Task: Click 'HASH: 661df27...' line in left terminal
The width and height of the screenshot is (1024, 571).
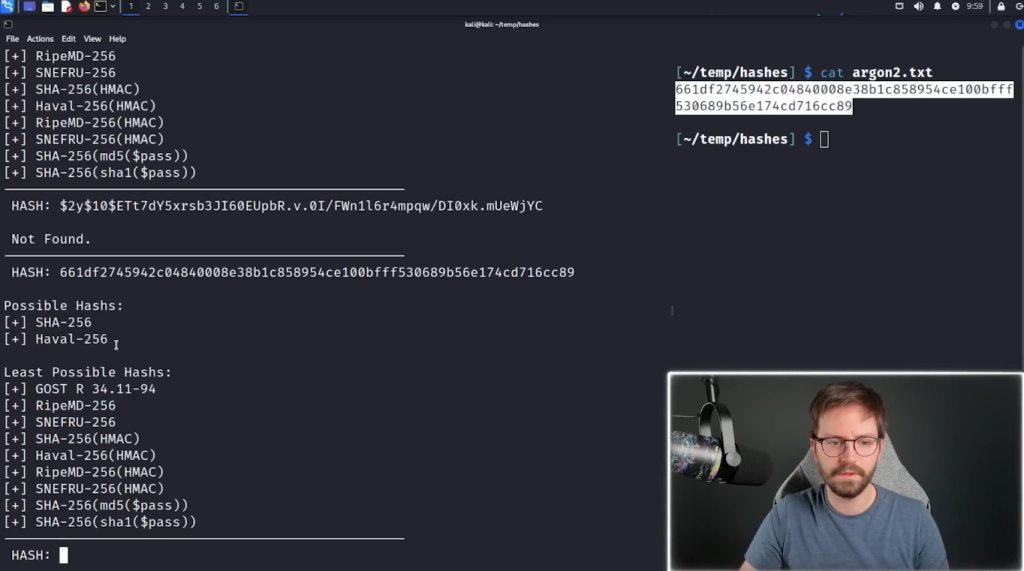Action: [293, 272]
